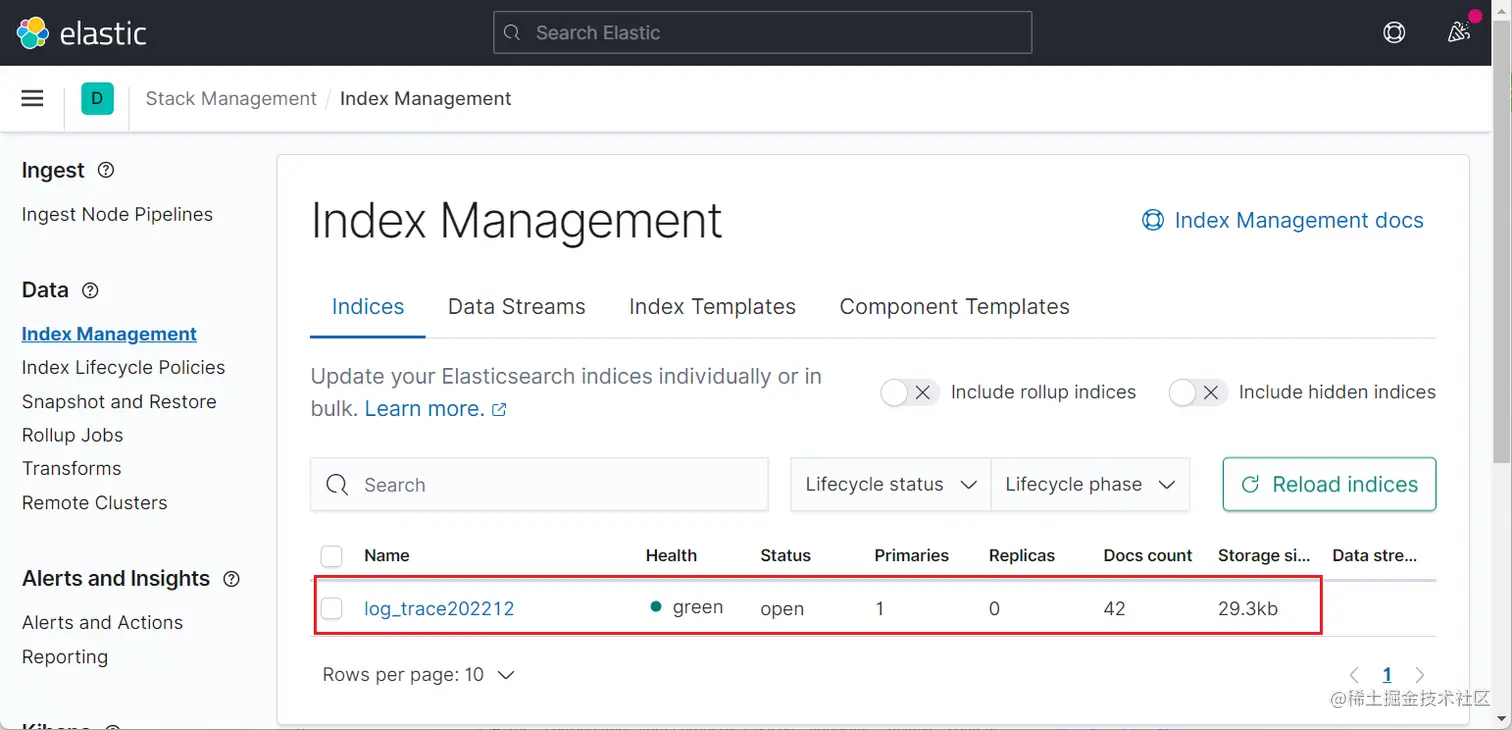Screen dimensions: 1512x730
Task: Open the Lifecycle status dropdown
Action: 890,485
